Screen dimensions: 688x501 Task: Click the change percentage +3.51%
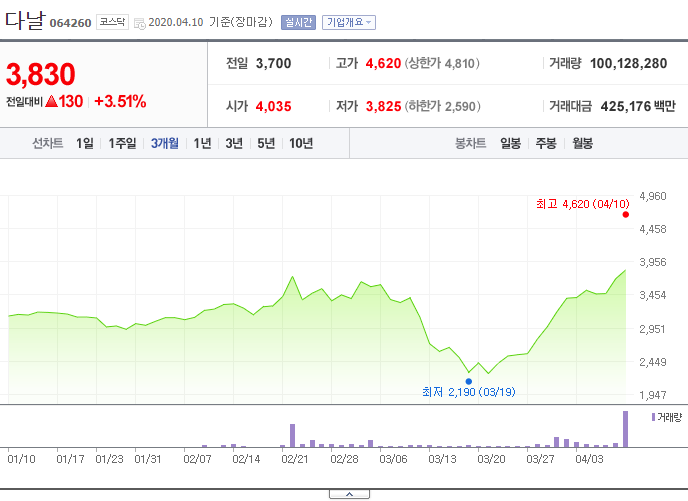point(120,101)
